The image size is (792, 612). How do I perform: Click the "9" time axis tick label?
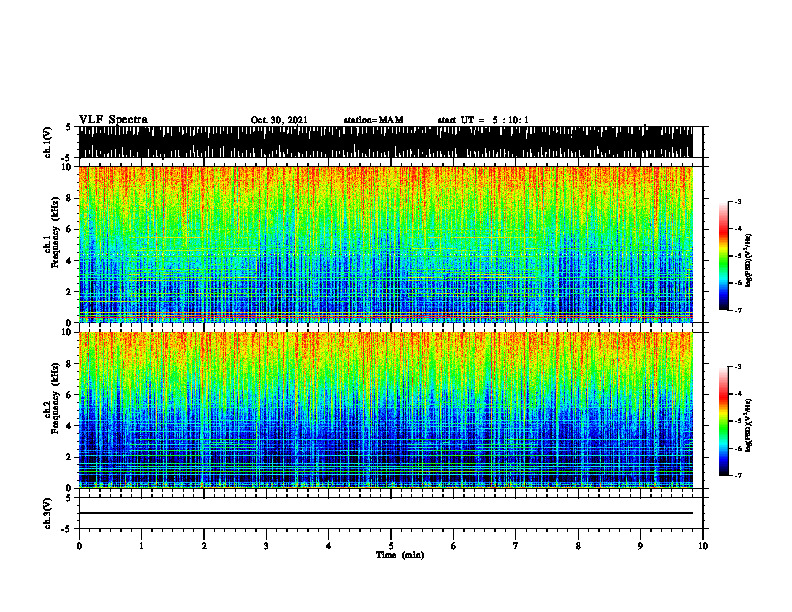(x=640, y=546)
